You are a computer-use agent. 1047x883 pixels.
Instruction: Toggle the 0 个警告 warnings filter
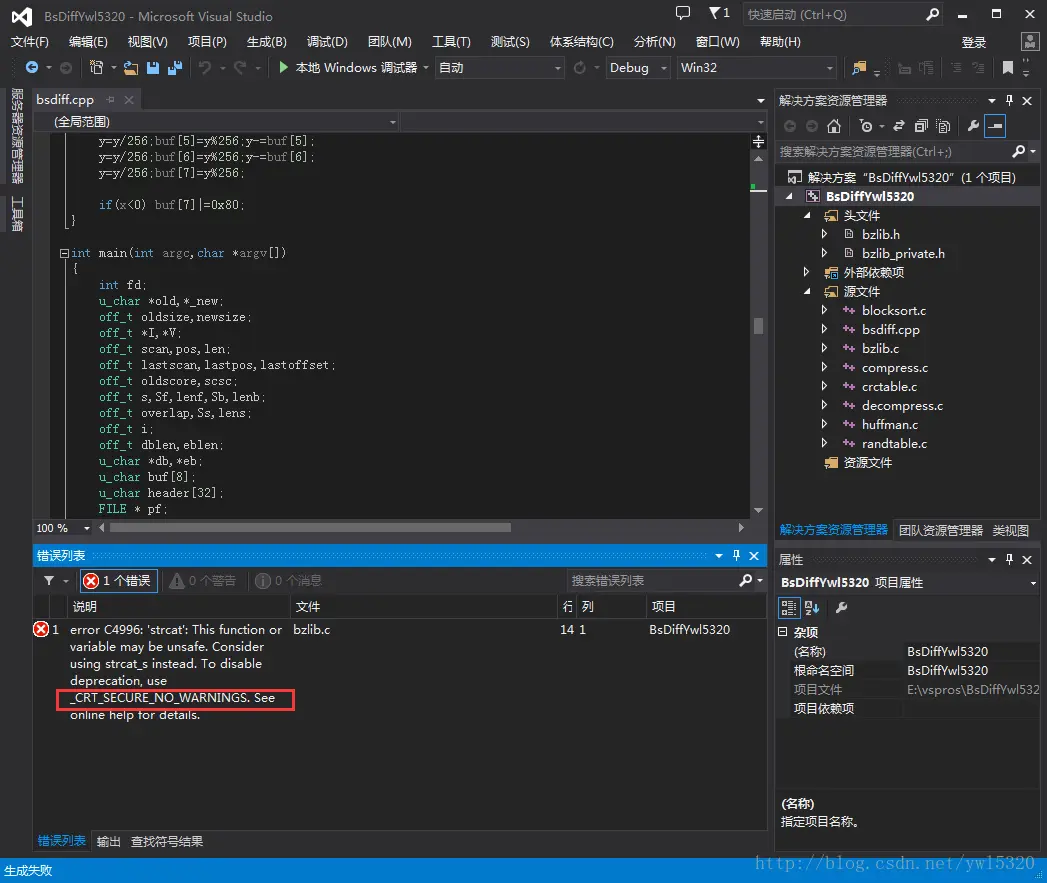(203, 580)
